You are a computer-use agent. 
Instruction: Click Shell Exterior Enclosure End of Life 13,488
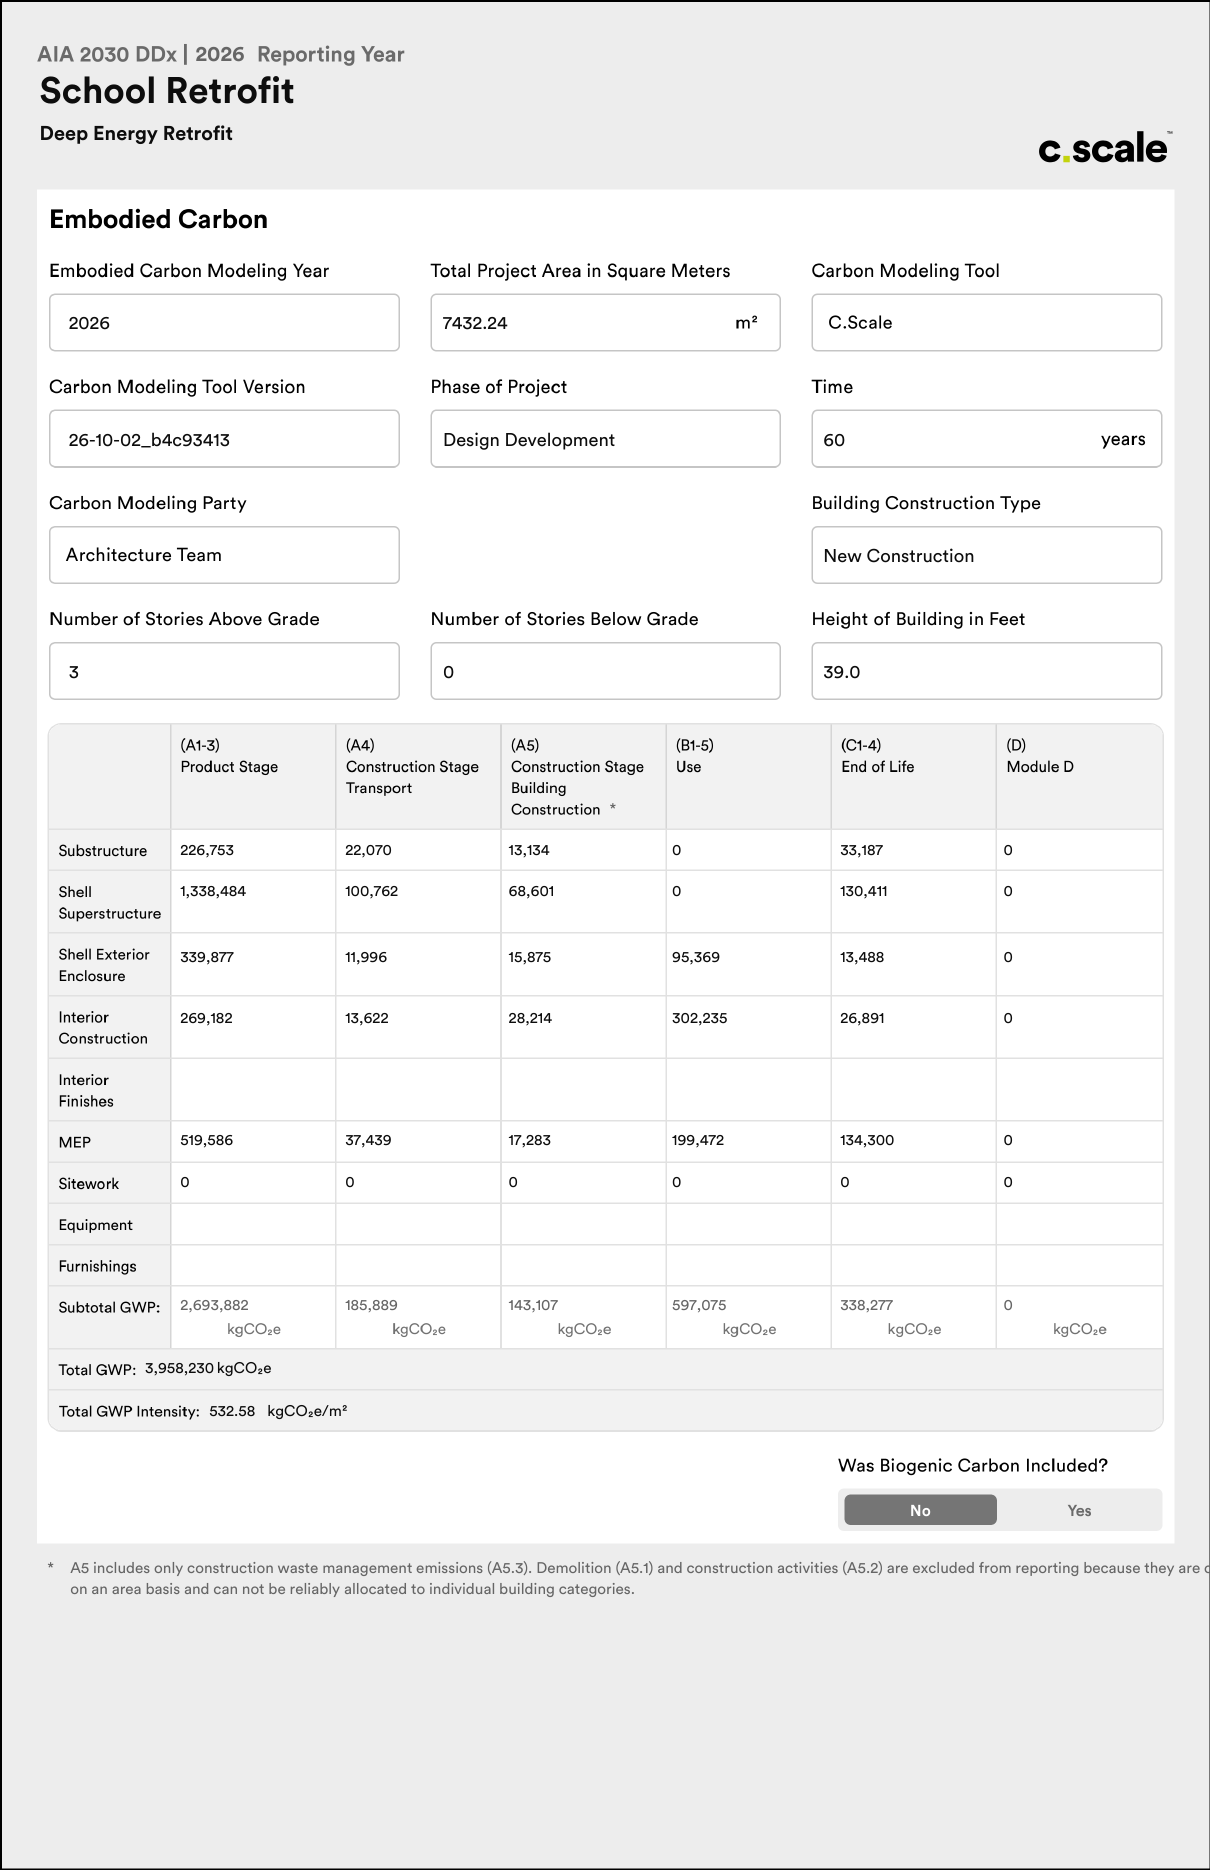(862, 957)
